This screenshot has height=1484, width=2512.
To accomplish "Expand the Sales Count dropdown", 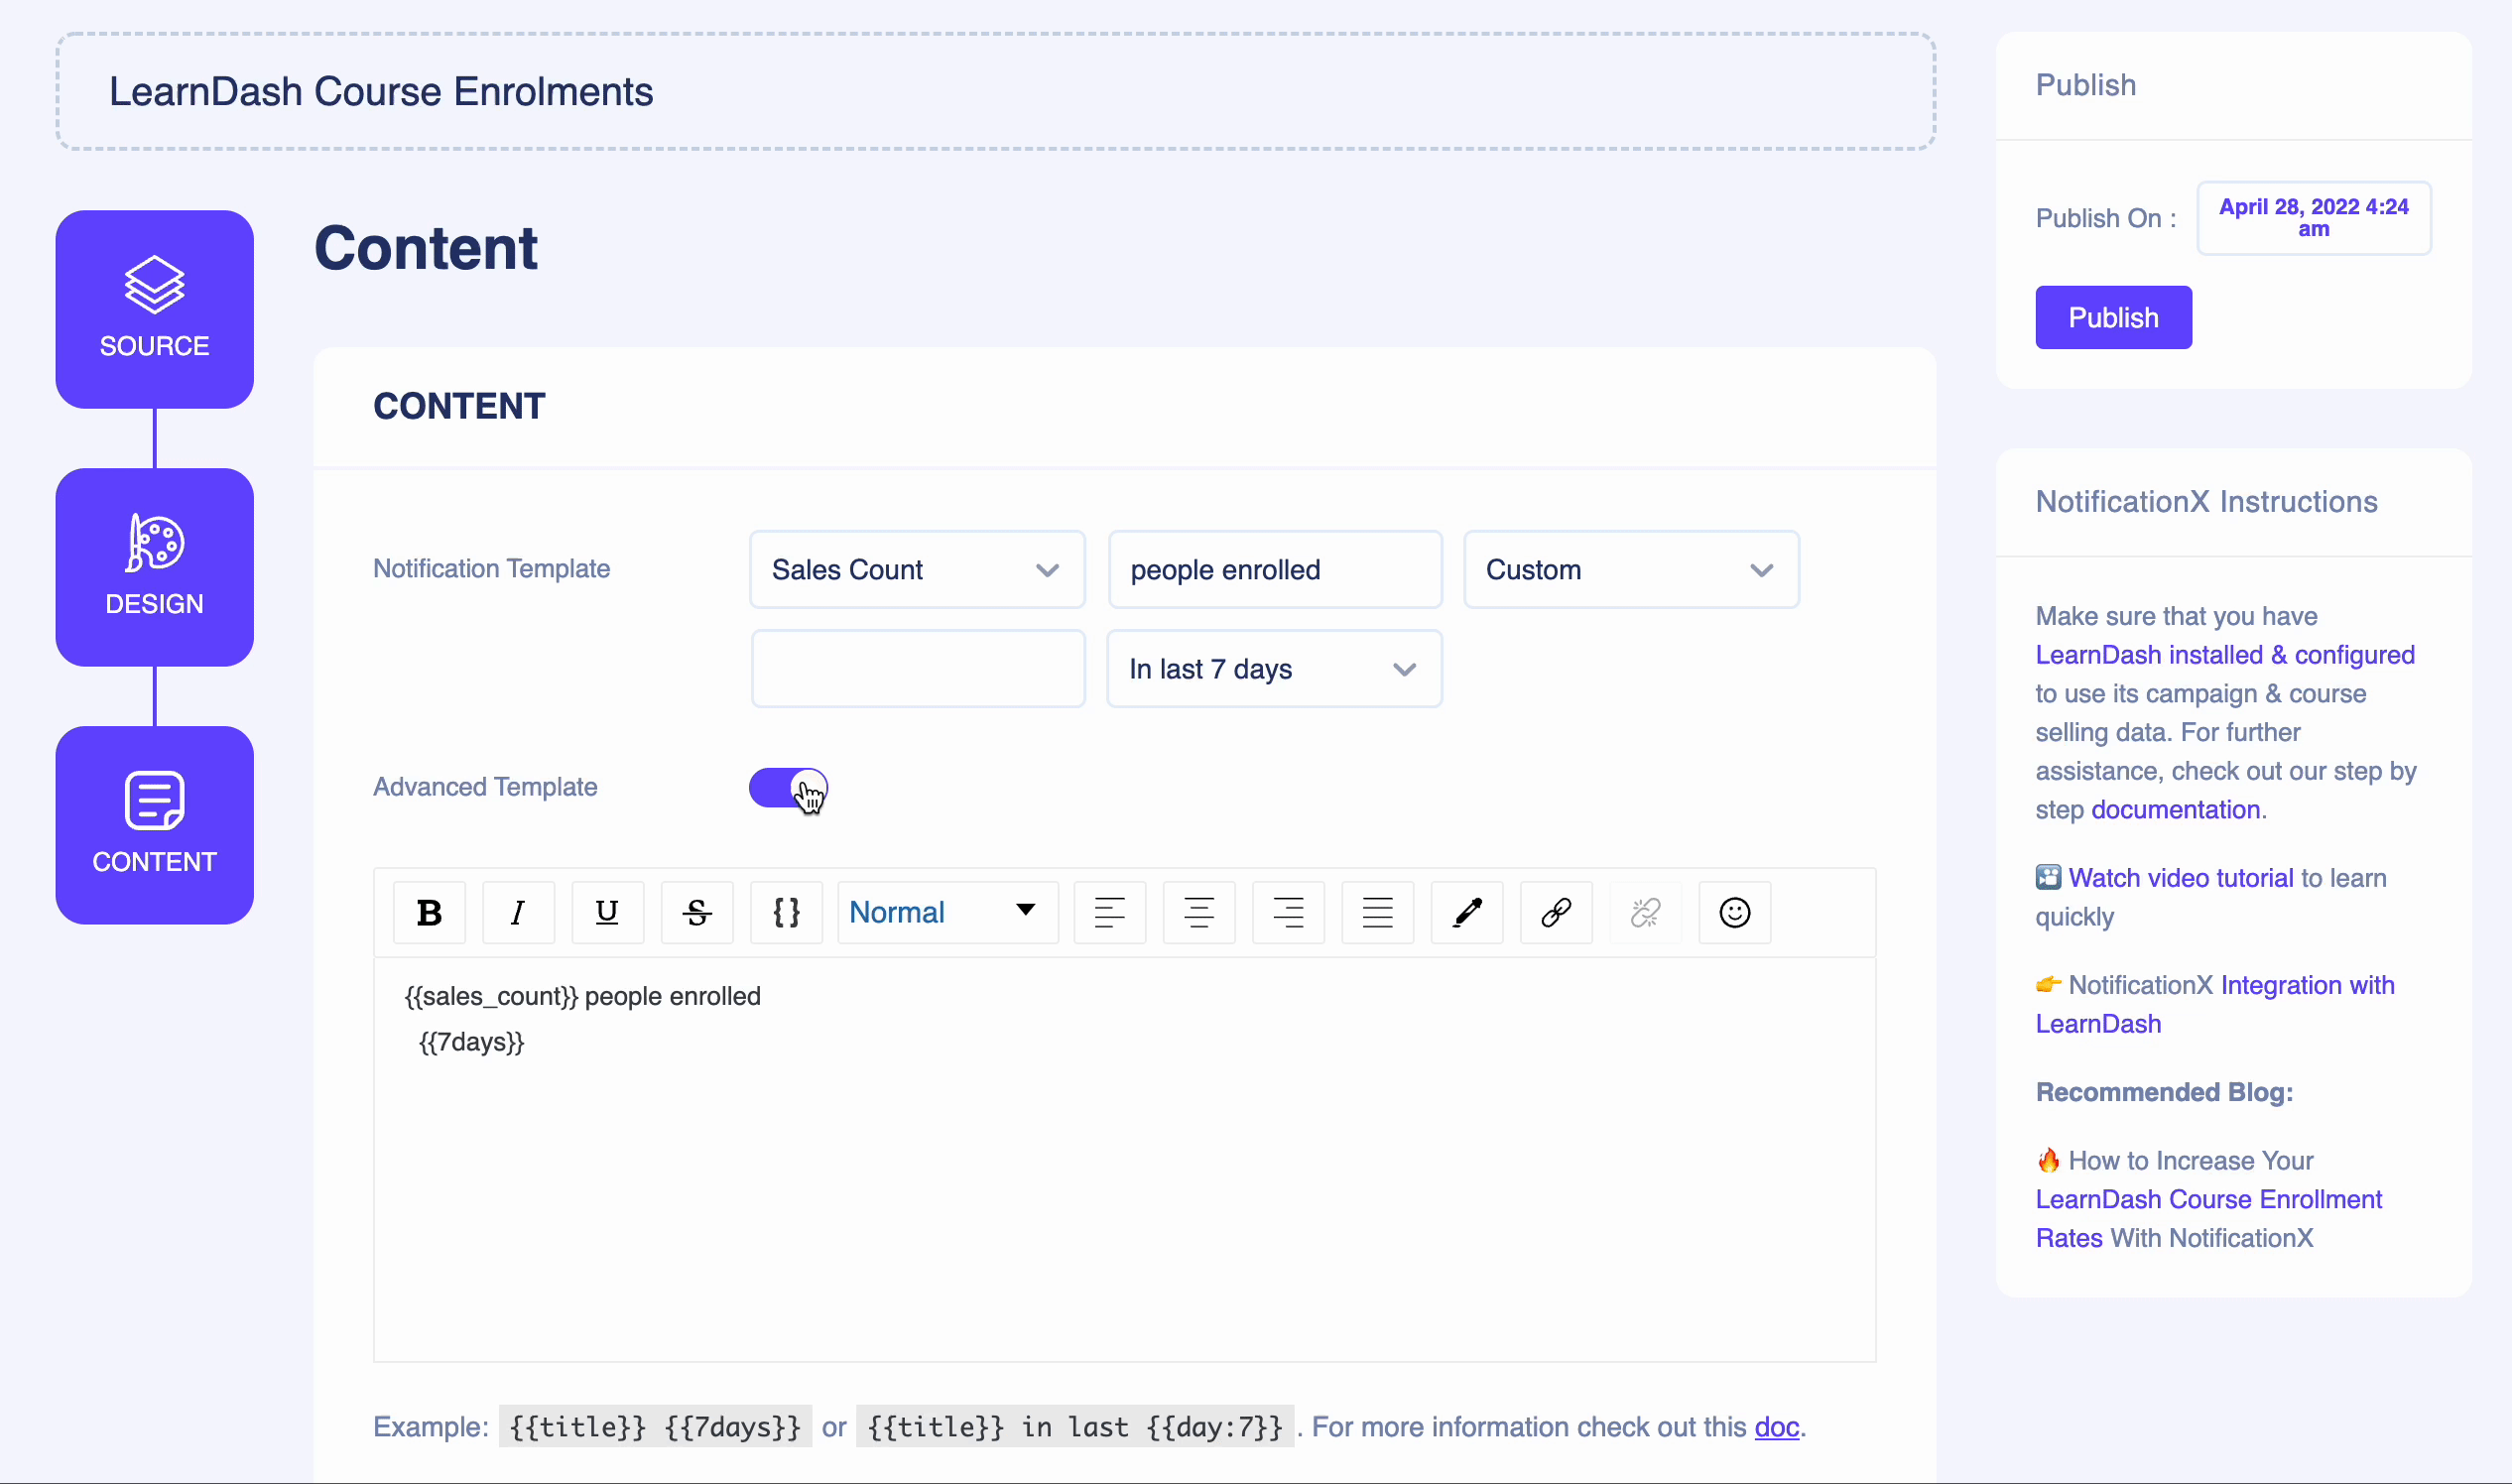I will [x=917, y=570].
